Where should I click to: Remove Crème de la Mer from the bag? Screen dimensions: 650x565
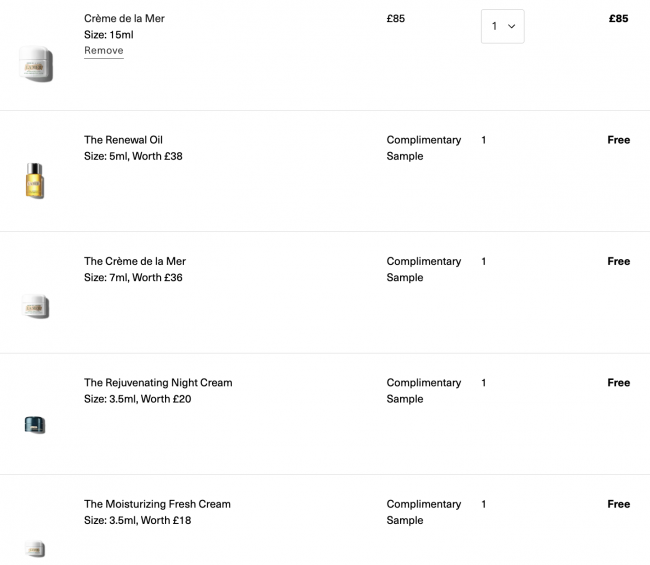pos(104,51)
